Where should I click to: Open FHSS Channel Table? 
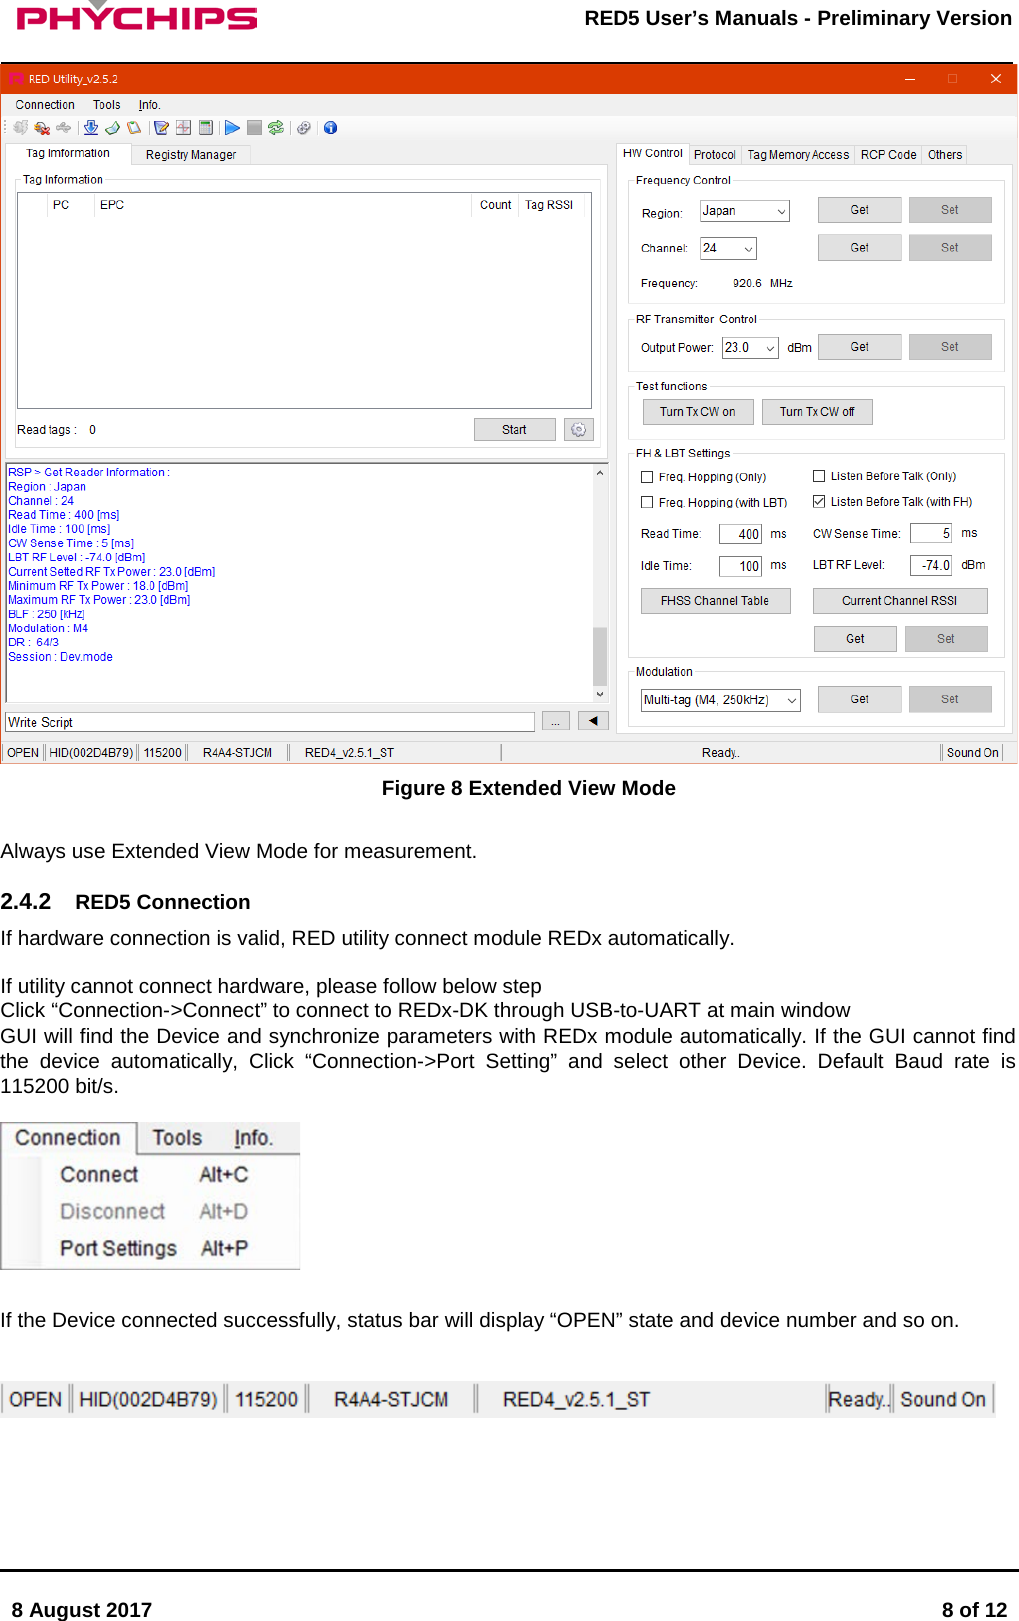click(x=715, y=601)
